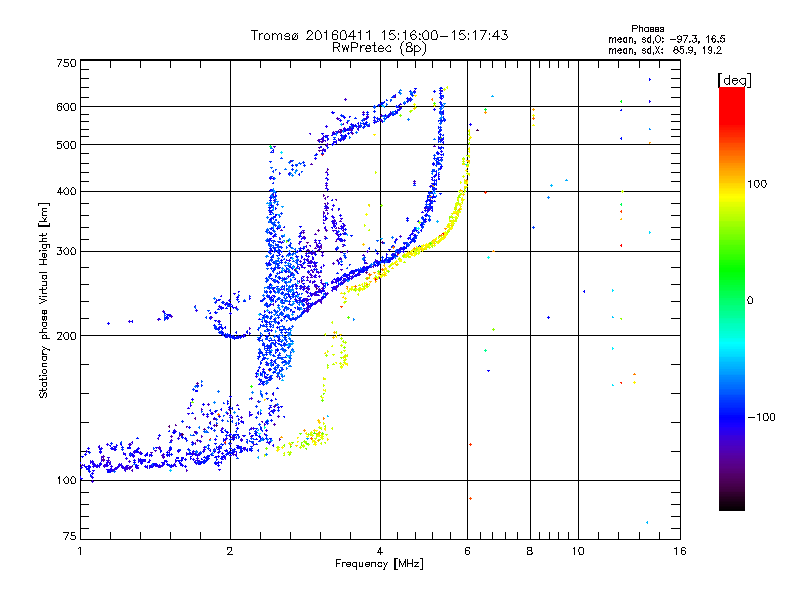Click the frequency axis tick label '4'
Image resolution: width=800 pixels, height=600 pixels.
[x=380, y=551]
